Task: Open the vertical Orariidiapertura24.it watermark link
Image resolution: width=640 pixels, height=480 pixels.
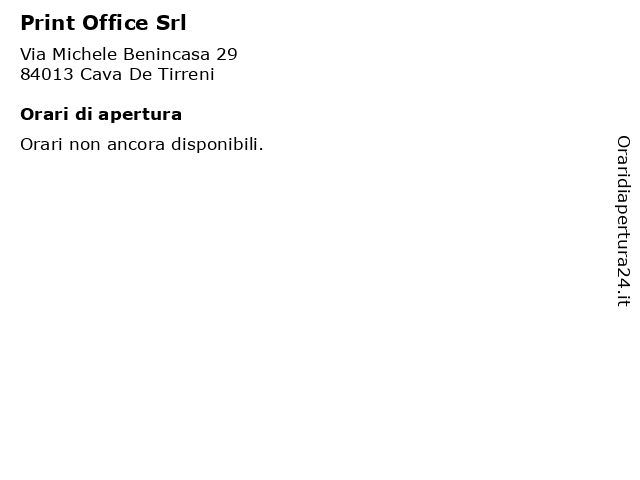Action: 623,221
